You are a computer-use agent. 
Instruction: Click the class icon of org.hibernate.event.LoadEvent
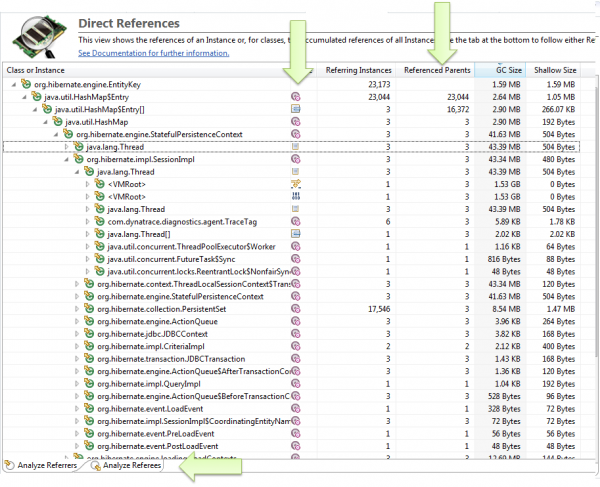coord(89,408)
